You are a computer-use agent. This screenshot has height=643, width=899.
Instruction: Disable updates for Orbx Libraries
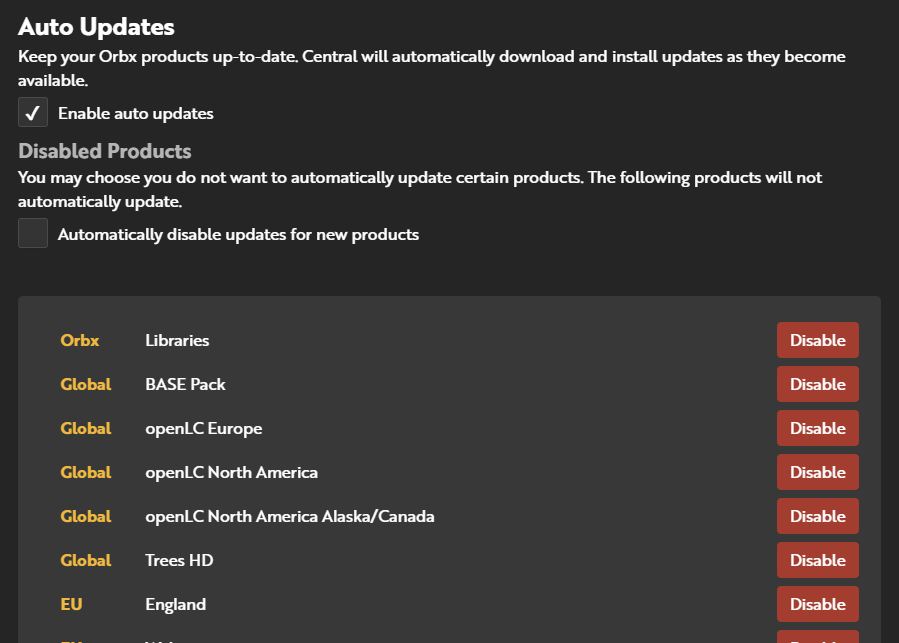pos(817,340)
